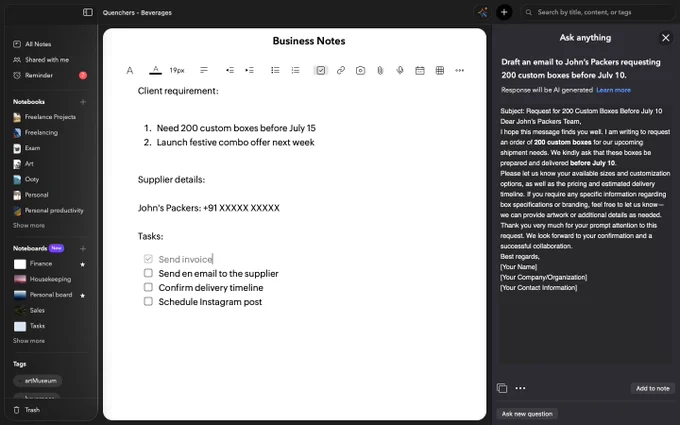Add a new notebook with plus

pos(83,102)
